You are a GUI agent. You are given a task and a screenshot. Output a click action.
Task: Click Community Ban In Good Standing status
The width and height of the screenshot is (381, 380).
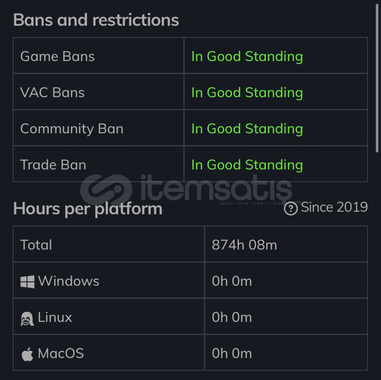[x=247, y=129]
